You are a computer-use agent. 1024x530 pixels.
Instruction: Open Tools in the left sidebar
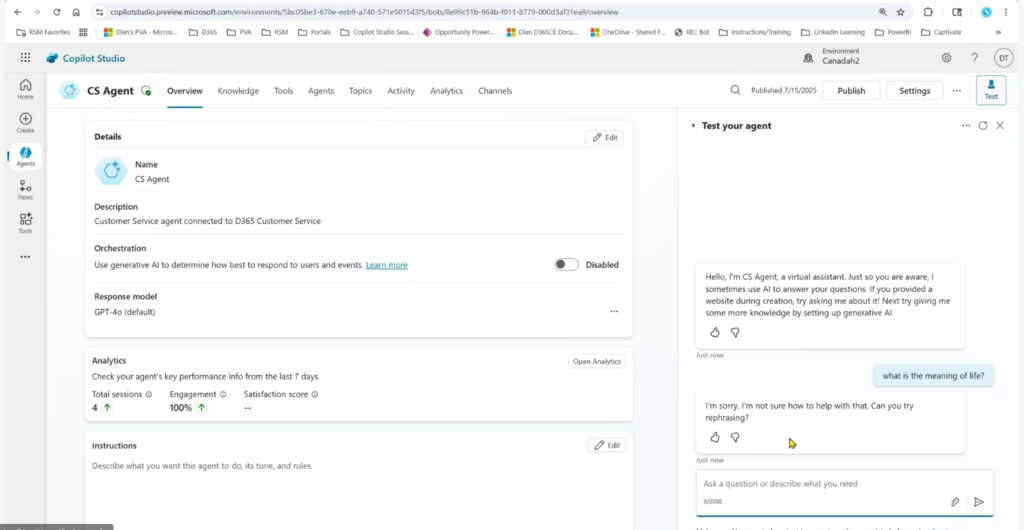click(x=25, y=223)
